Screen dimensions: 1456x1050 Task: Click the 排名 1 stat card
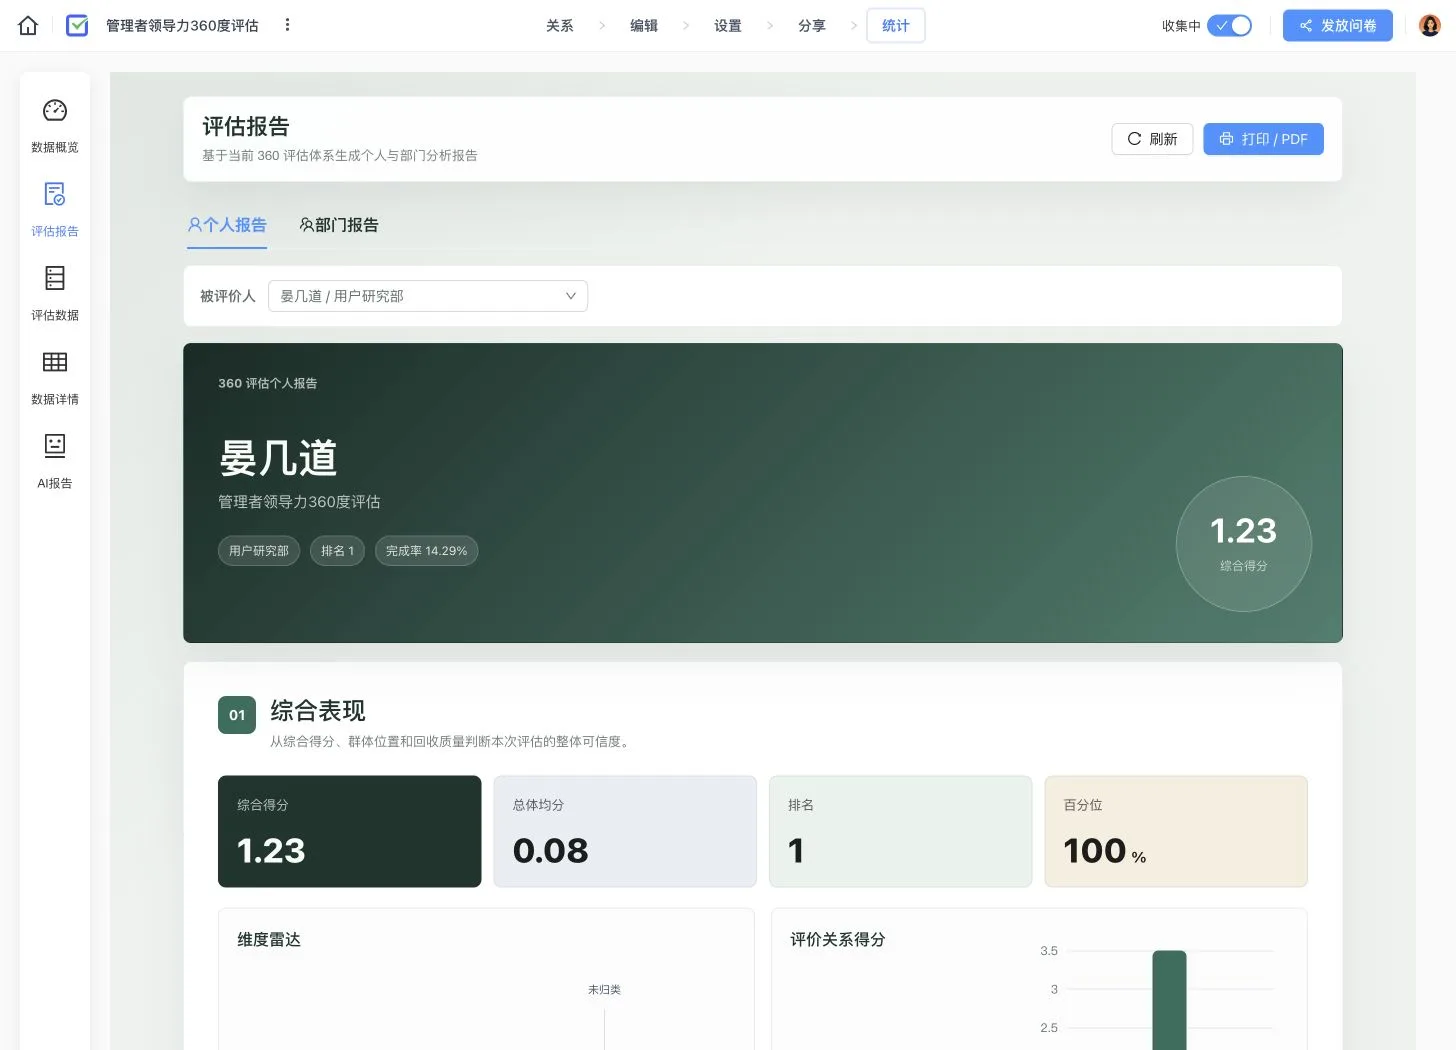point(900,831)
